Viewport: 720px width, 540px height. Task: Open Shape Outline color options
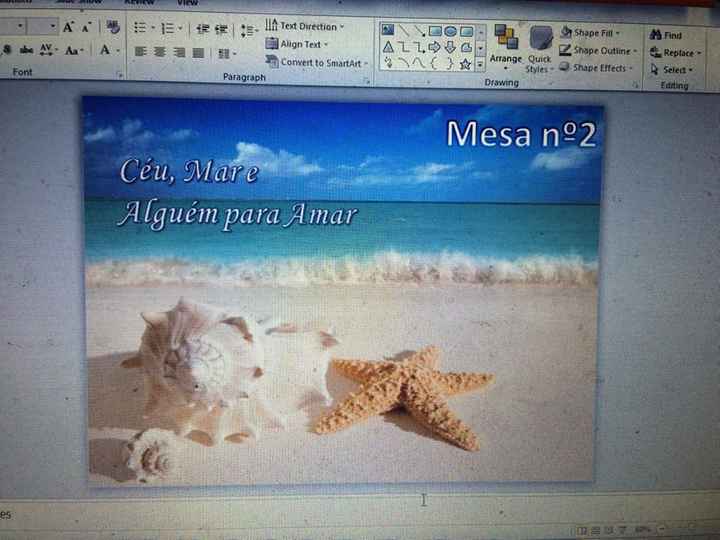599,51
